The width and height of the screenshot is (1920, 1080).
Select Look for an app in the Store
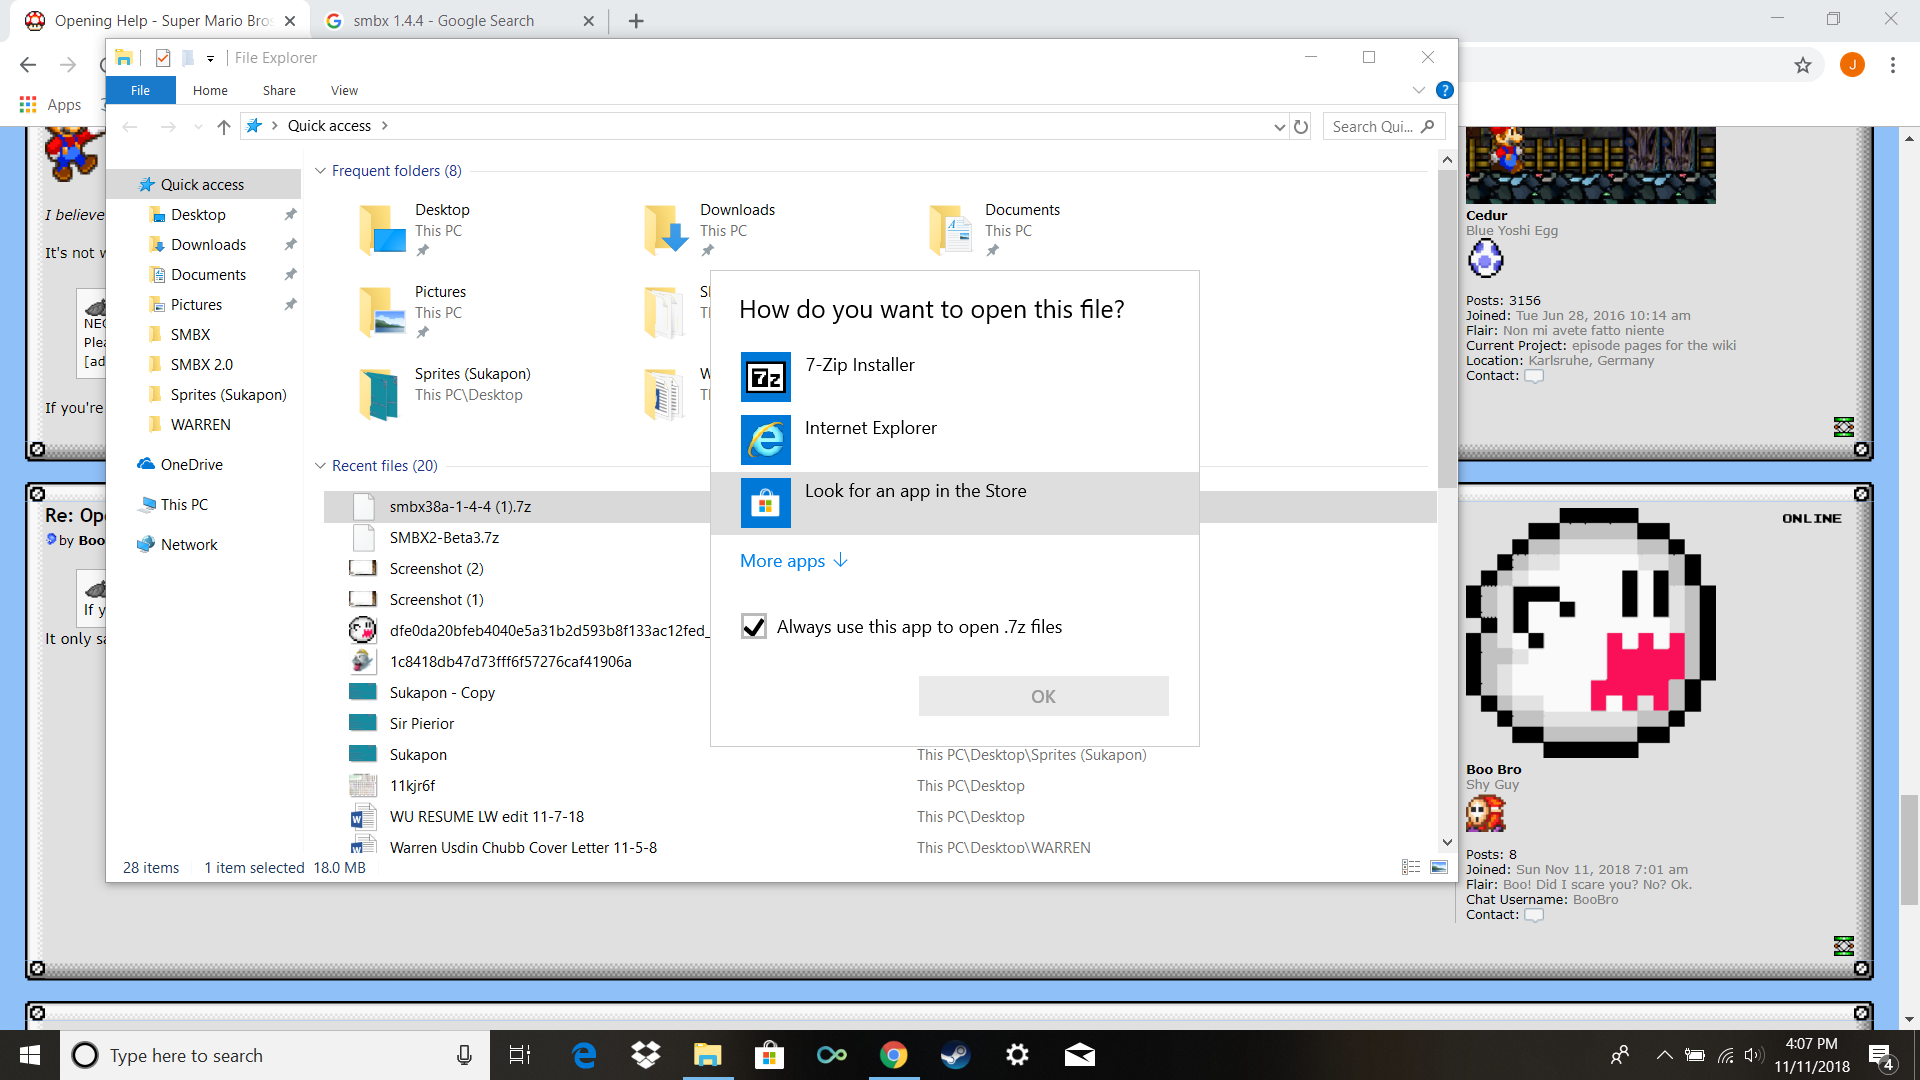coord(954,503)
